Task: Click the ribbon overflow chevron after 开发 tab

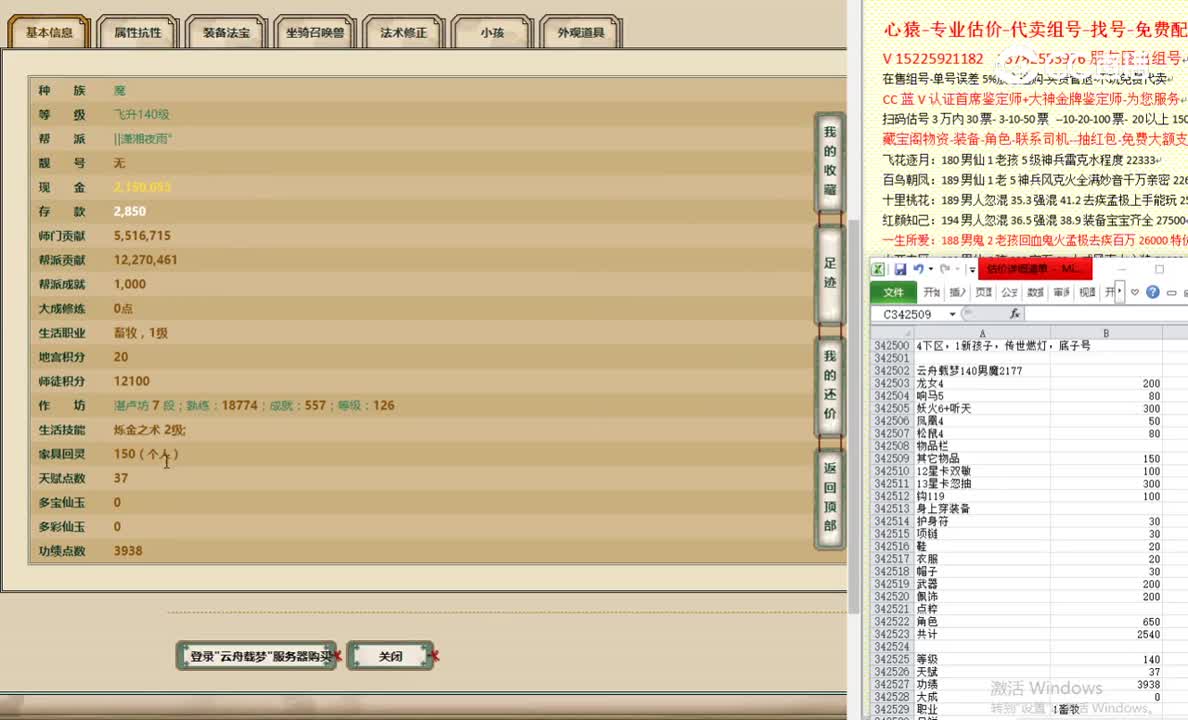Action: click(x=1119, y=291)
